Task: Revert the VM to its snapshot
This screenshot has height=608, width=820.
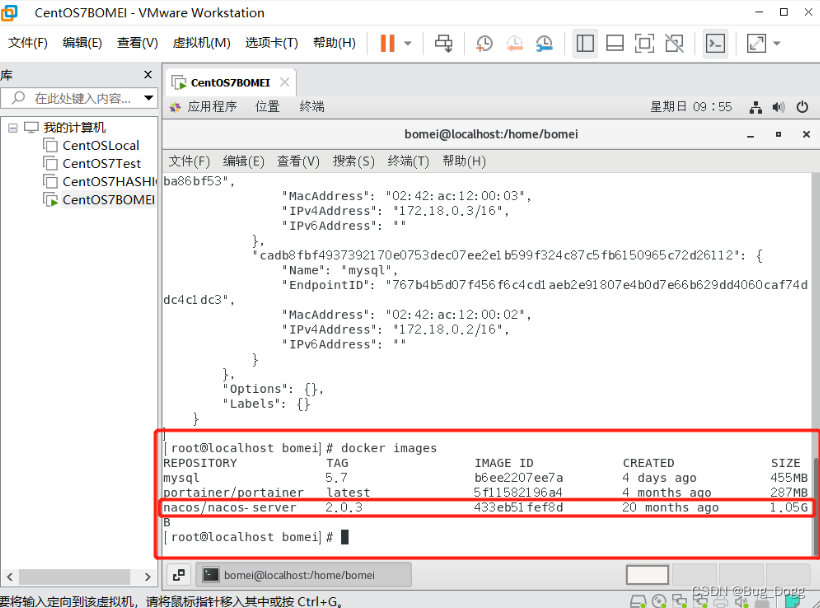Action: pos(515,43)
